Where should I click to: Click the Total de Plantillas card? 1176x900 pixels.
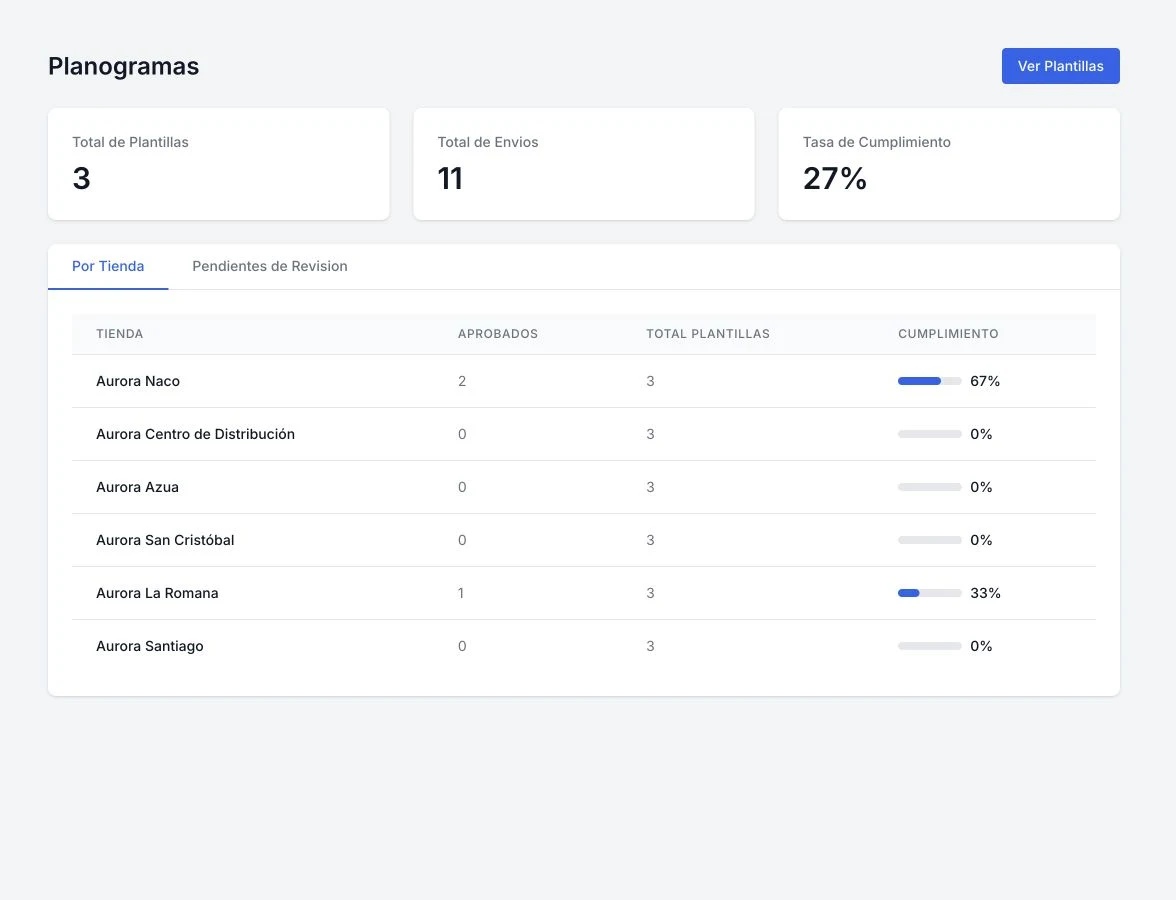point(218,164)
